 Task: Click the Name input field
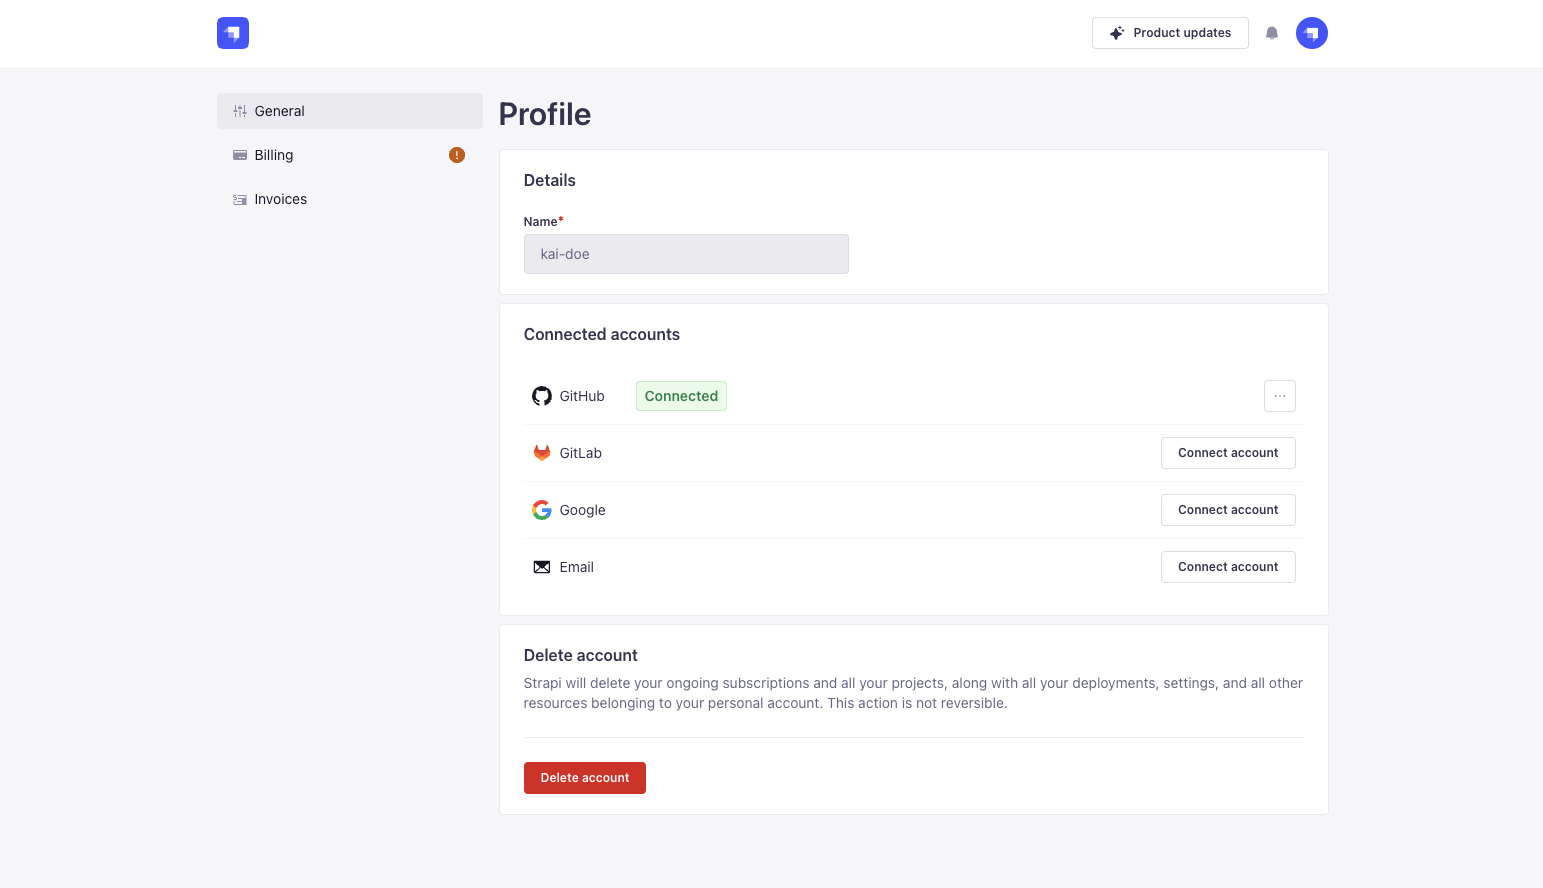(x=686, y=254)
